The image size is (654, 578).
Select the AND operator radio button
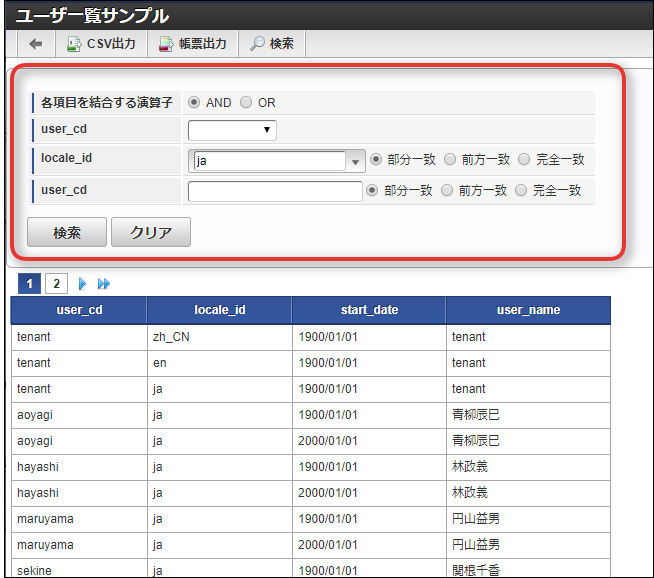[x=194, y=103]
